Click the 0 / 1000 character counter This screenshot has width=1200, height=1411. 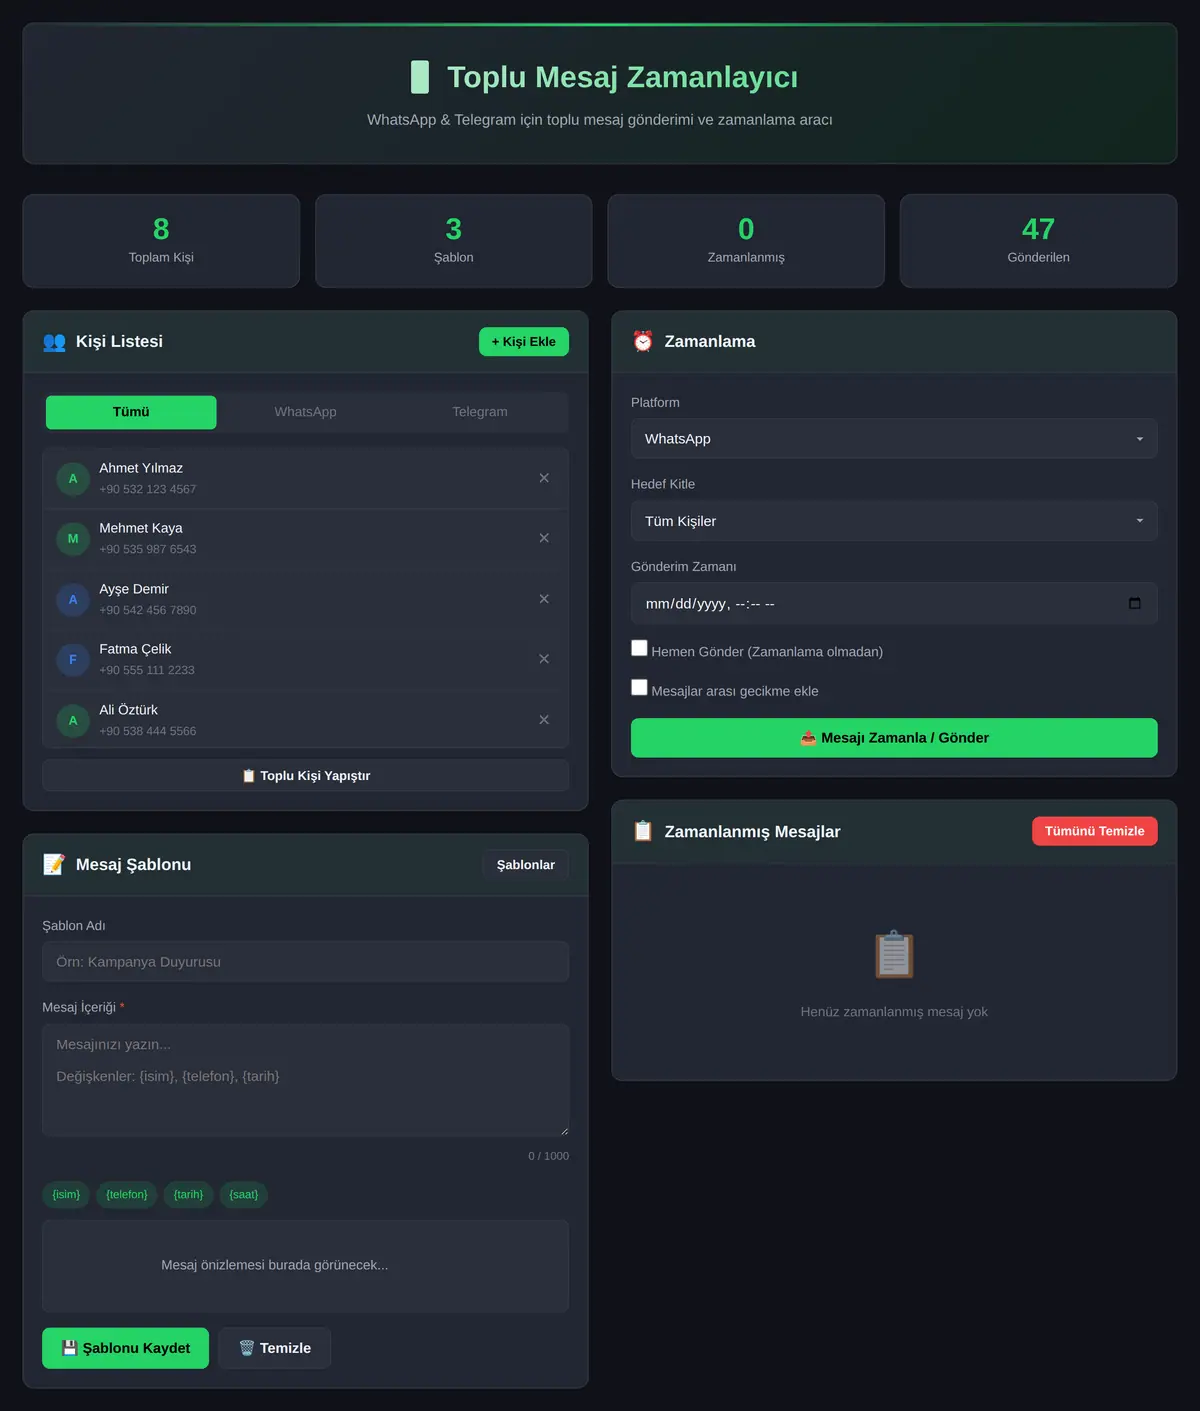(549, 1156)
